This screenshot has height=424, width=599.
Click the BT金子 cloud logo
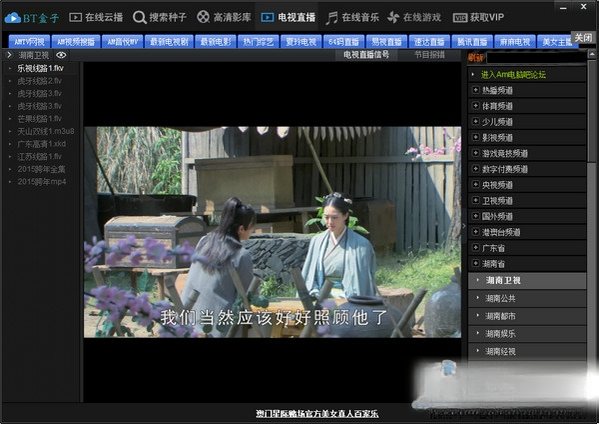13,18
